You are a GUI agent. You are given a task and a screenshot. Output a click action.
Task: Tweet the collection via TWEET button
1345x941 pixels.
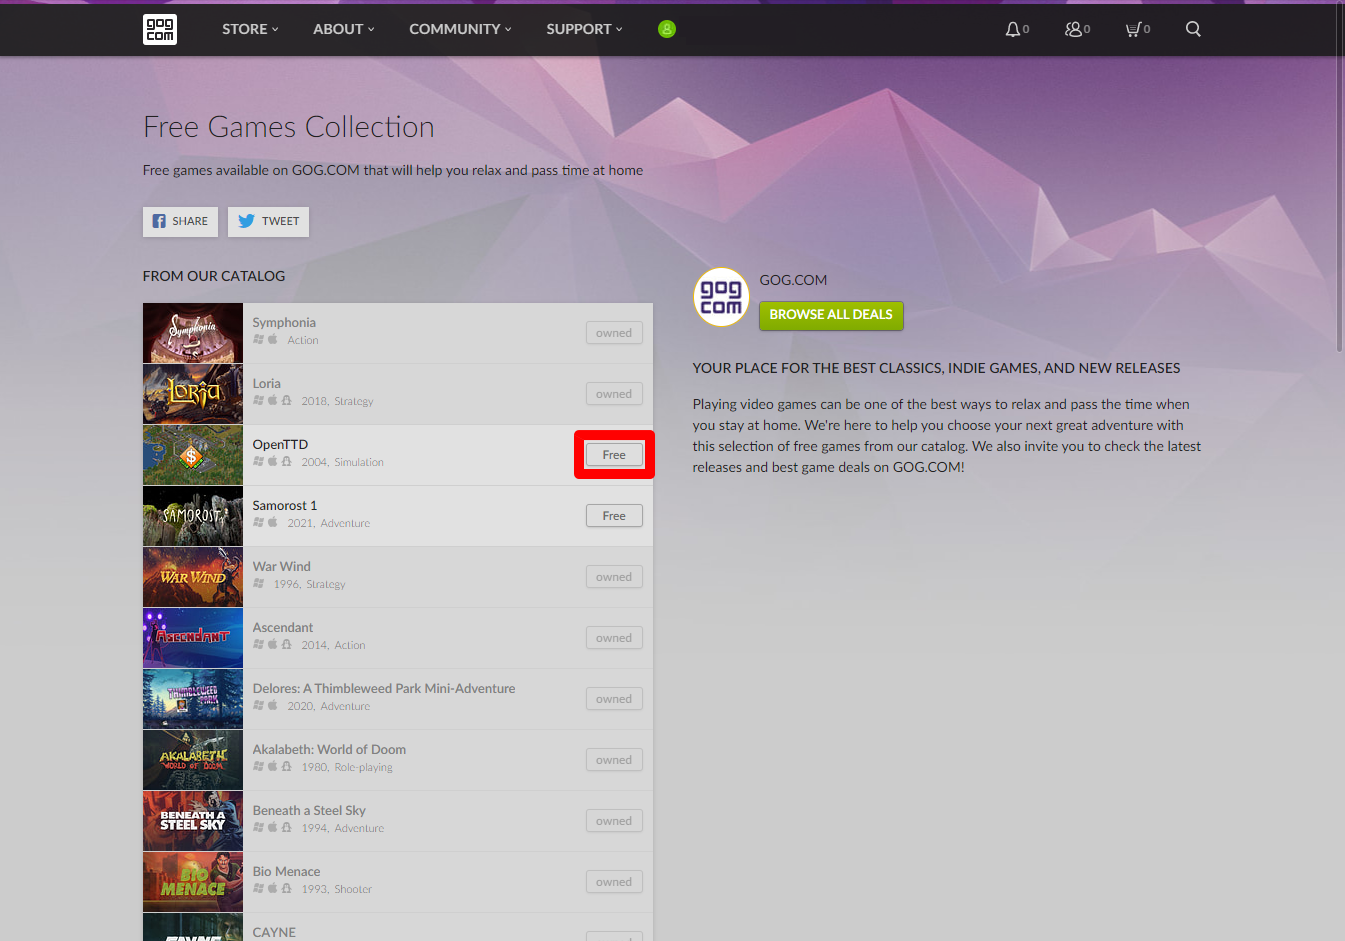(x=268, y=221)
